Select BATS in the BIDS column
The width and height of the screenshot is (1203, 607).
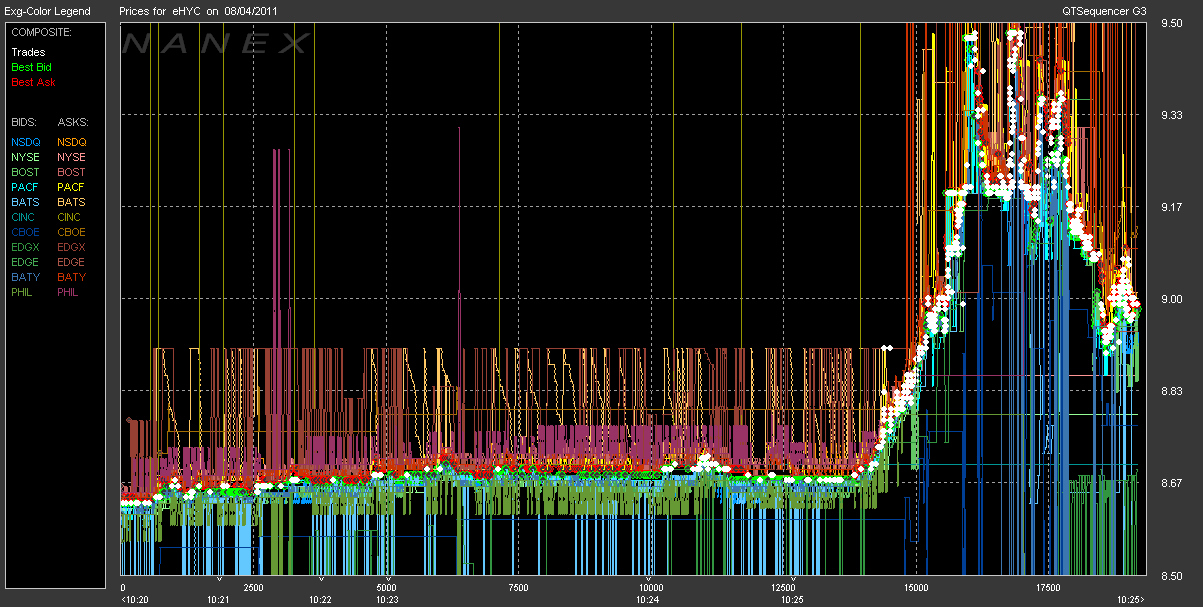(25, 202)
